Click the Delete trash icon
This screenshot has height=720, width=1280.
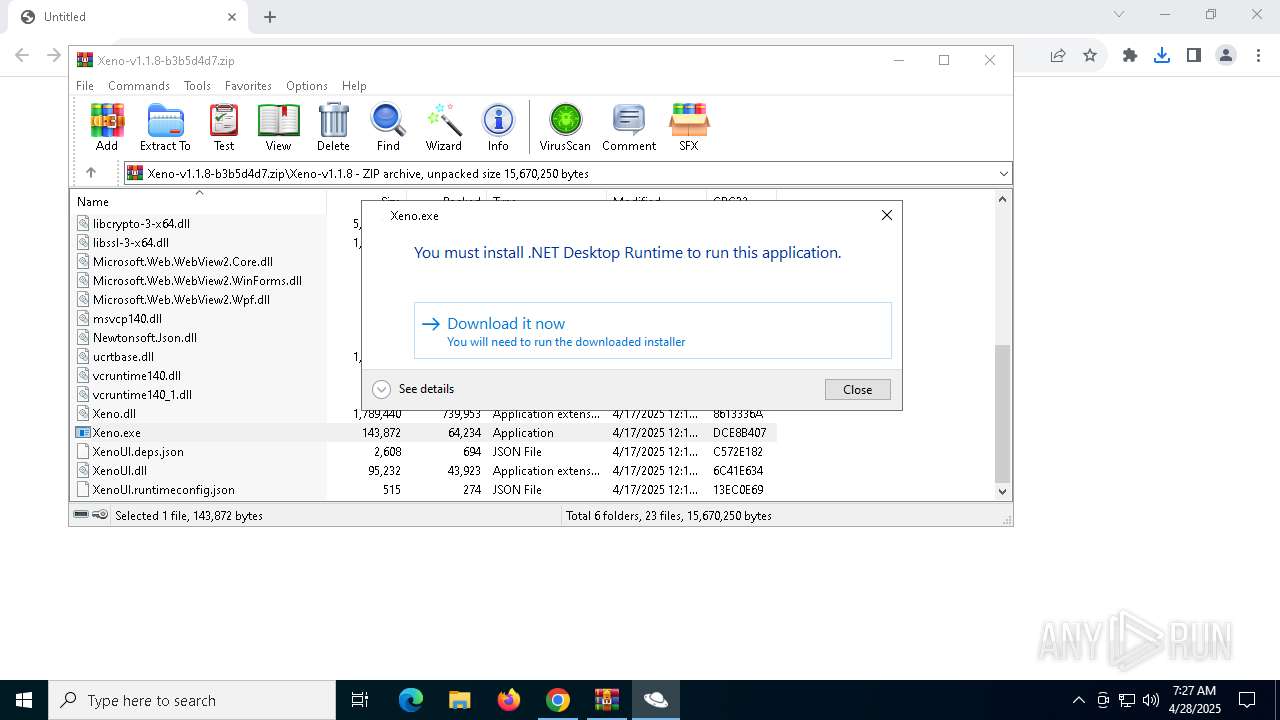click(x=333, y=127)
